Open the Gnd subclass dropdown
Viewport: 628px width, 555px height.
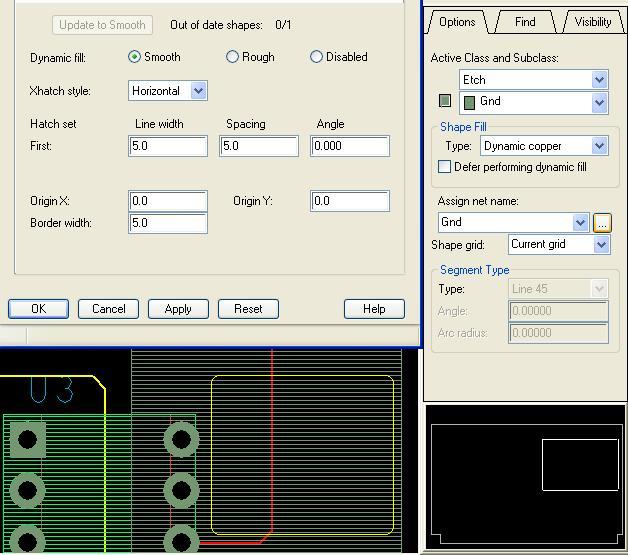click(599, 102)
